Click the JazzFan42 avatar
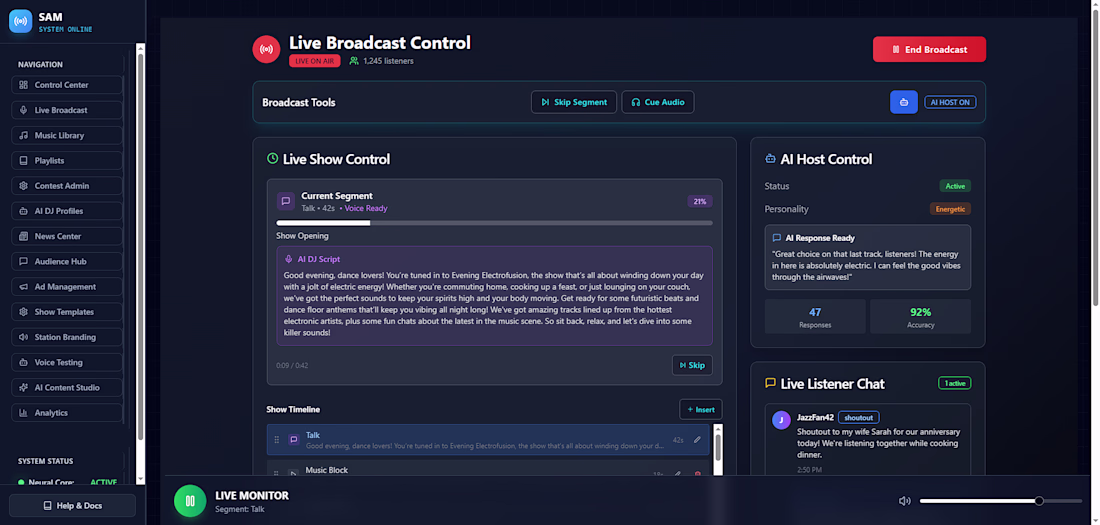This screenshot has height=525, width=1100. click(782, 420)
